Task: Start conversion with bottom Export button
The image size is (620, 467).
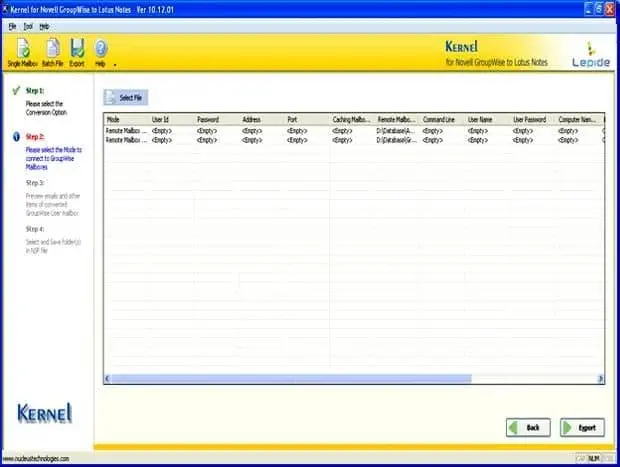Action: coord(582,427)
